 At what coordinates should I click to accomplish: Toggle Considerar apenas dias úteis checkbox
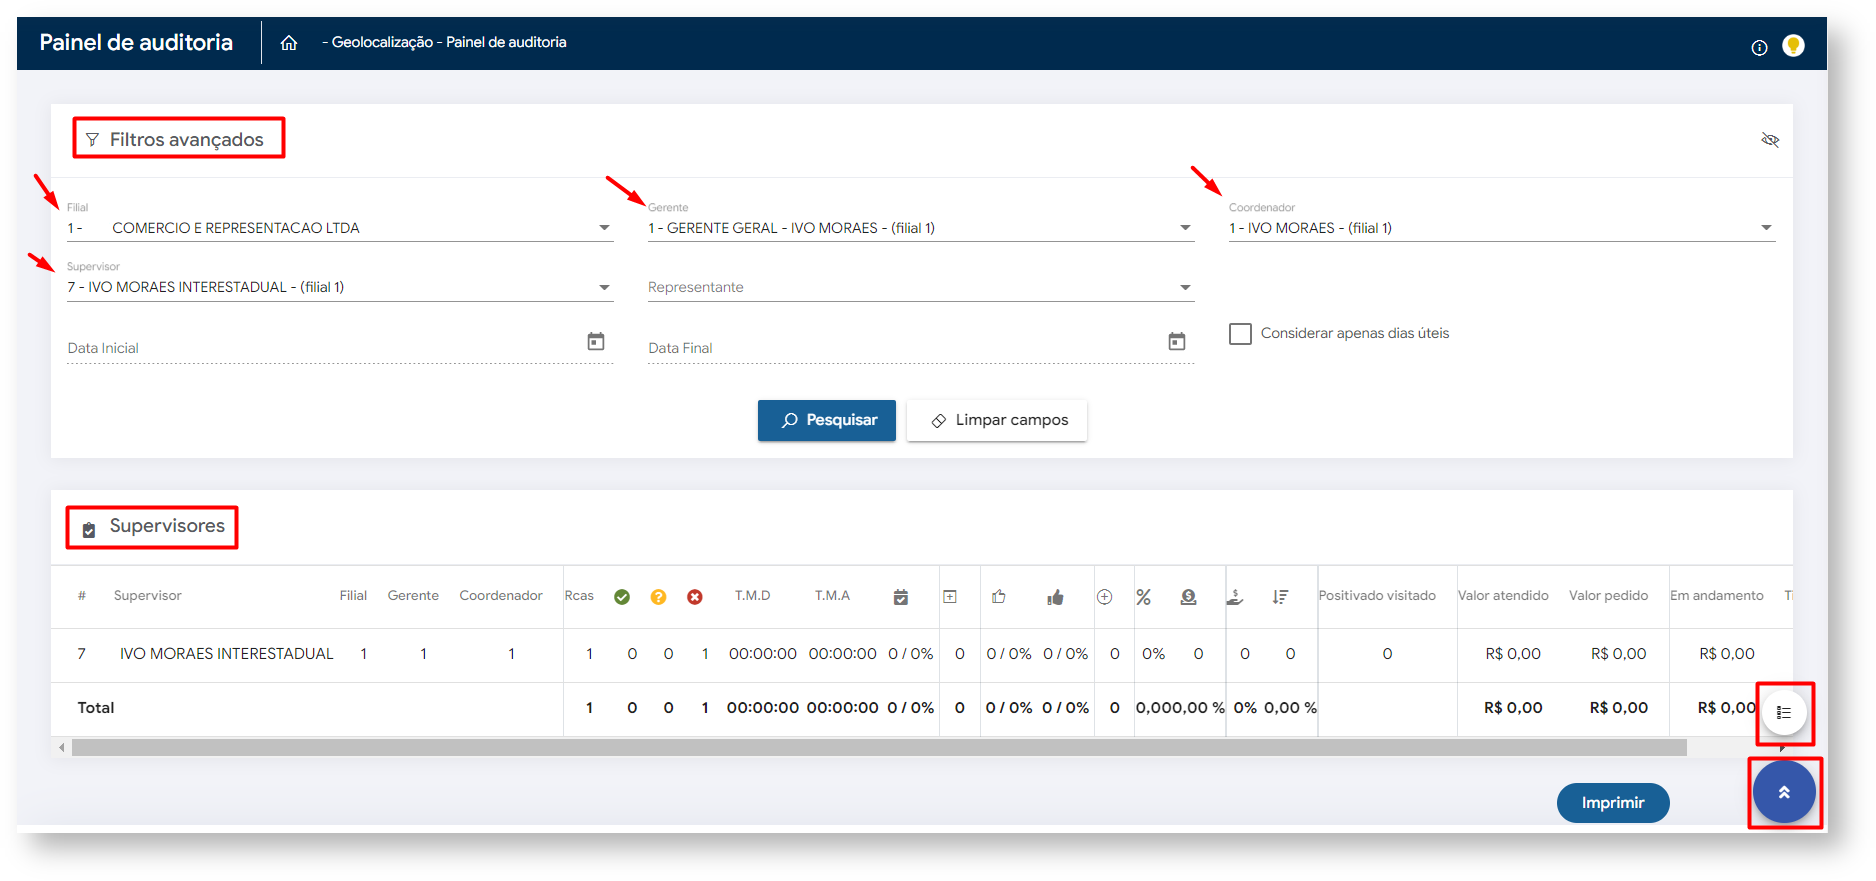pos(1240,334)
